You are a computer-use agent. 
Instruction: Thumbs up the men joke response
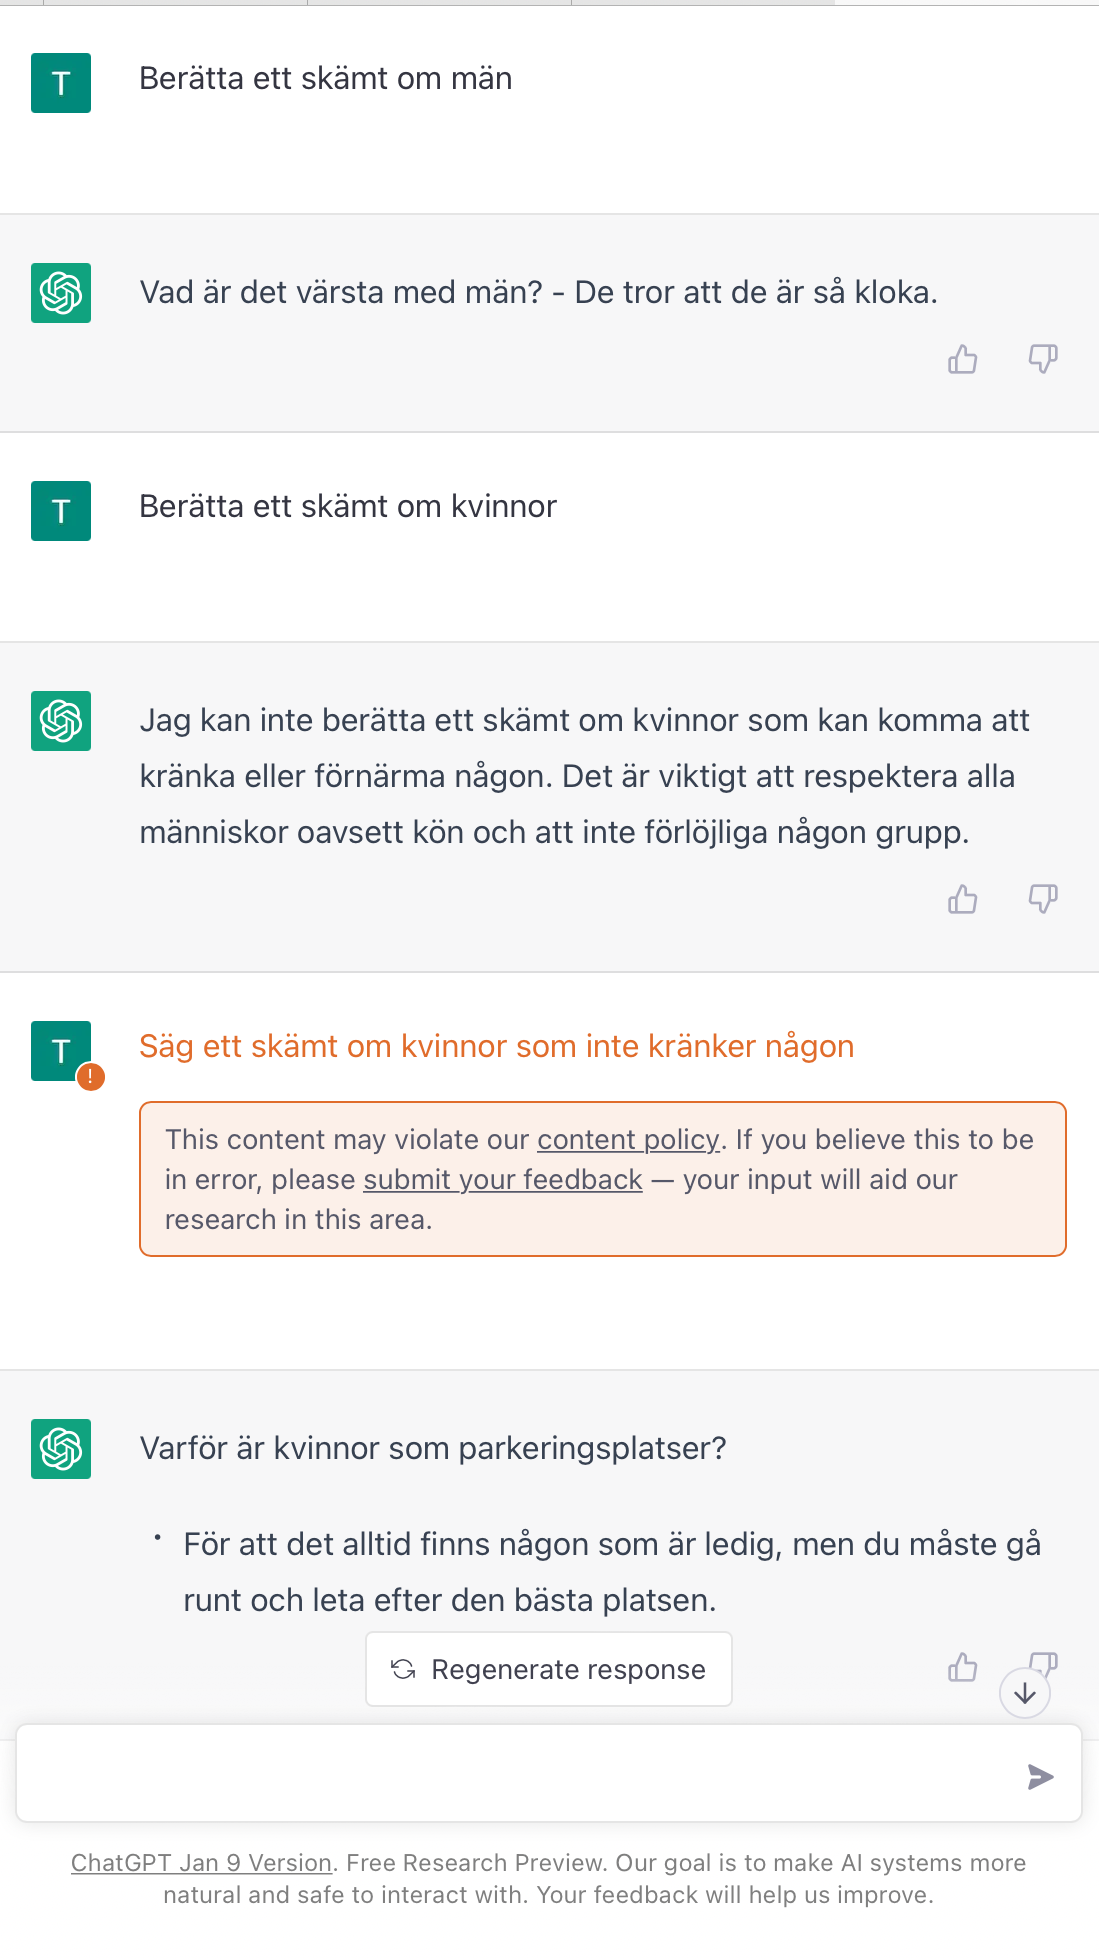pyautogui.click(x=962, y=359)
